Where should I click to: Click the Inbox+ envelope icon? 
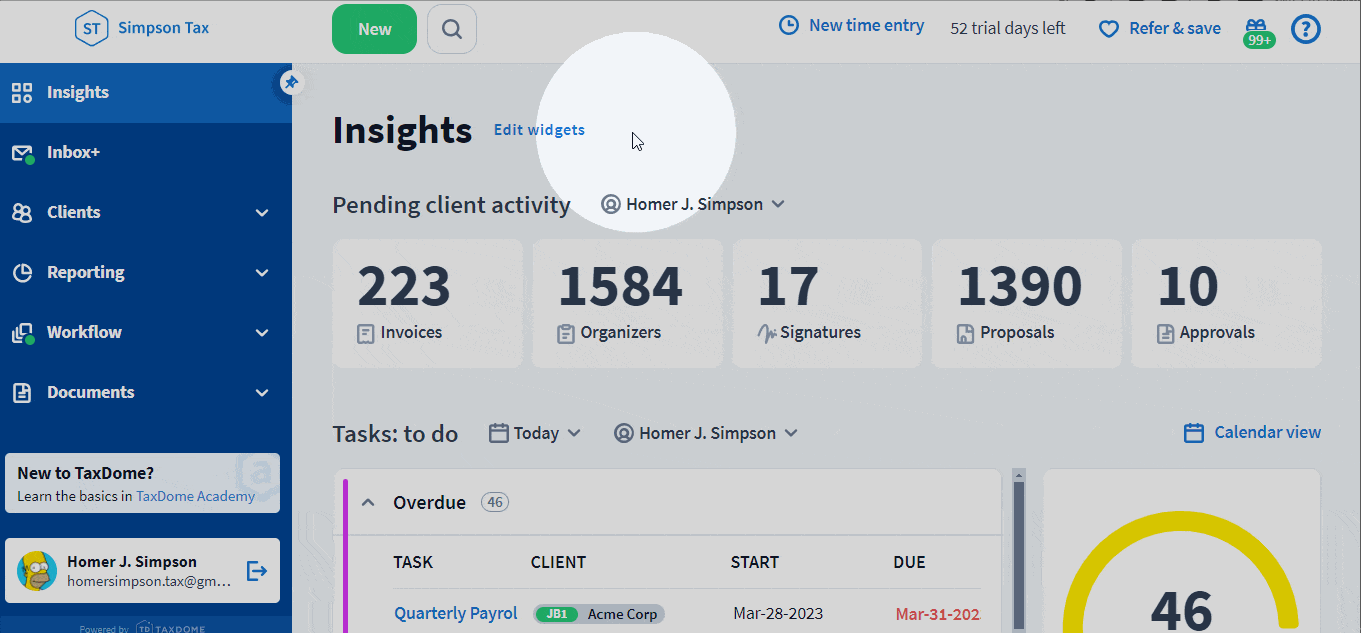[22, 153]
